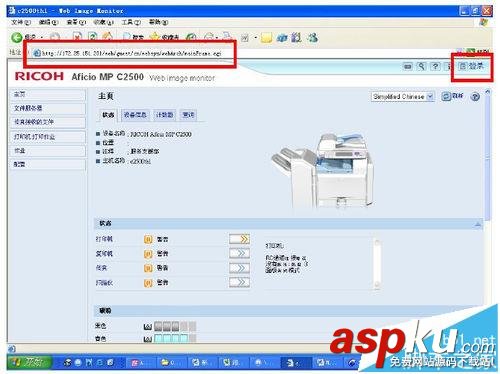Click the Print icon in the browser toolbar
Screen dimensions: 500x374
pyautogui.click(x=227, y=37)
